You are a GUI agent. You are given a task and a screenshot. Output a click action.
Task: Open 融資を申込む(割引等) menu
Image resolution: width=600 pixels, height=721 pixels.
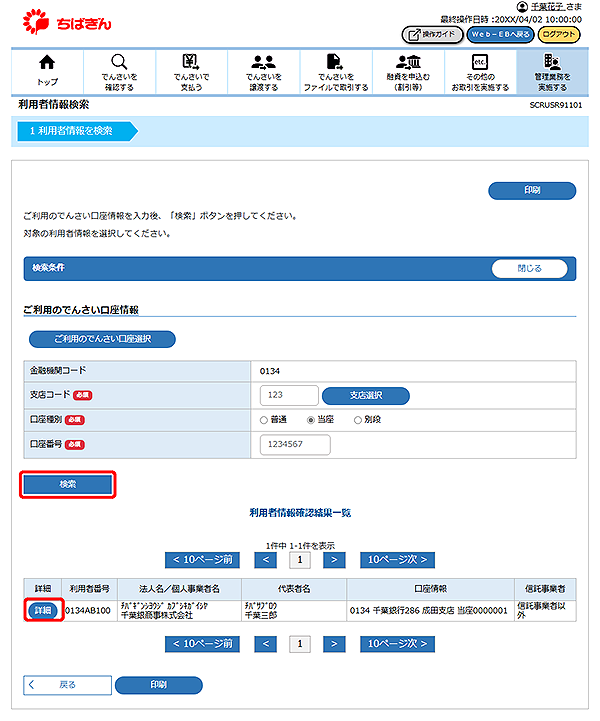pyautogui.click(x=408, y=71)
